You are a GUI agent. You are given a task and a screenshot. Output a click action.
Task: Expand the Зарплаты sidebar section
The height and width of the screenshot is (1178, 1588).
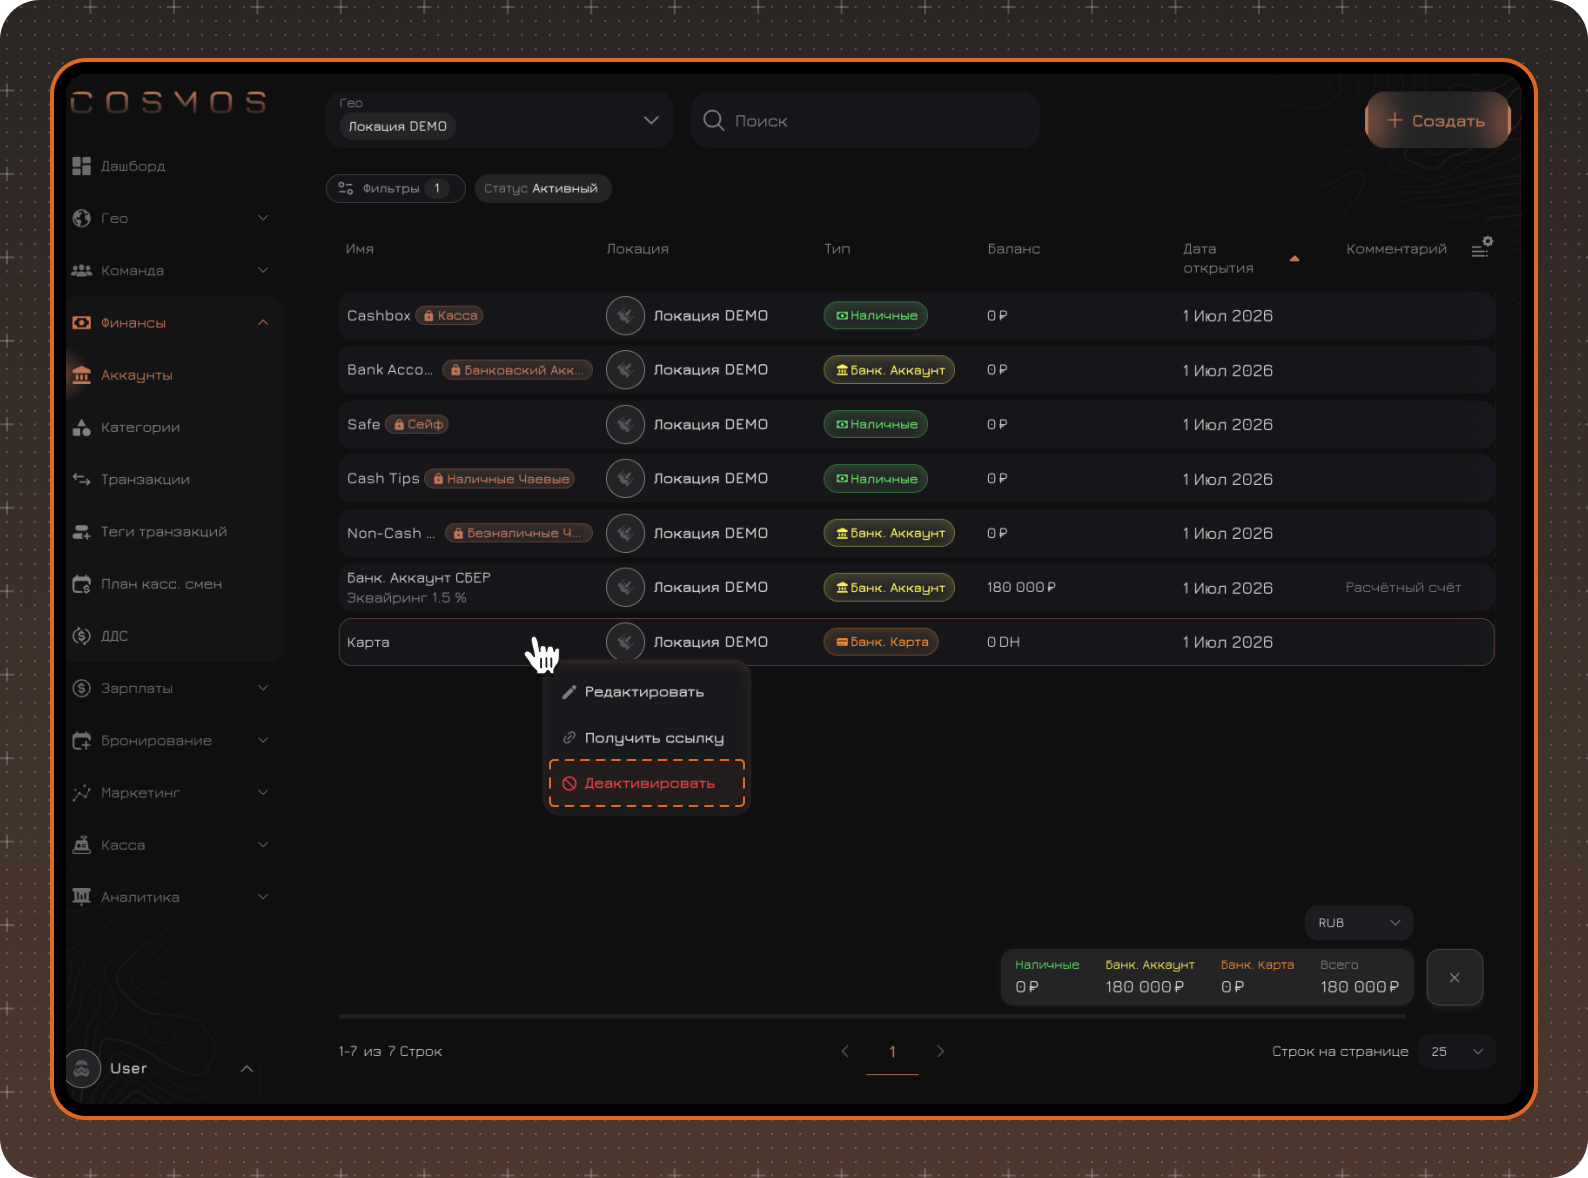263,688
